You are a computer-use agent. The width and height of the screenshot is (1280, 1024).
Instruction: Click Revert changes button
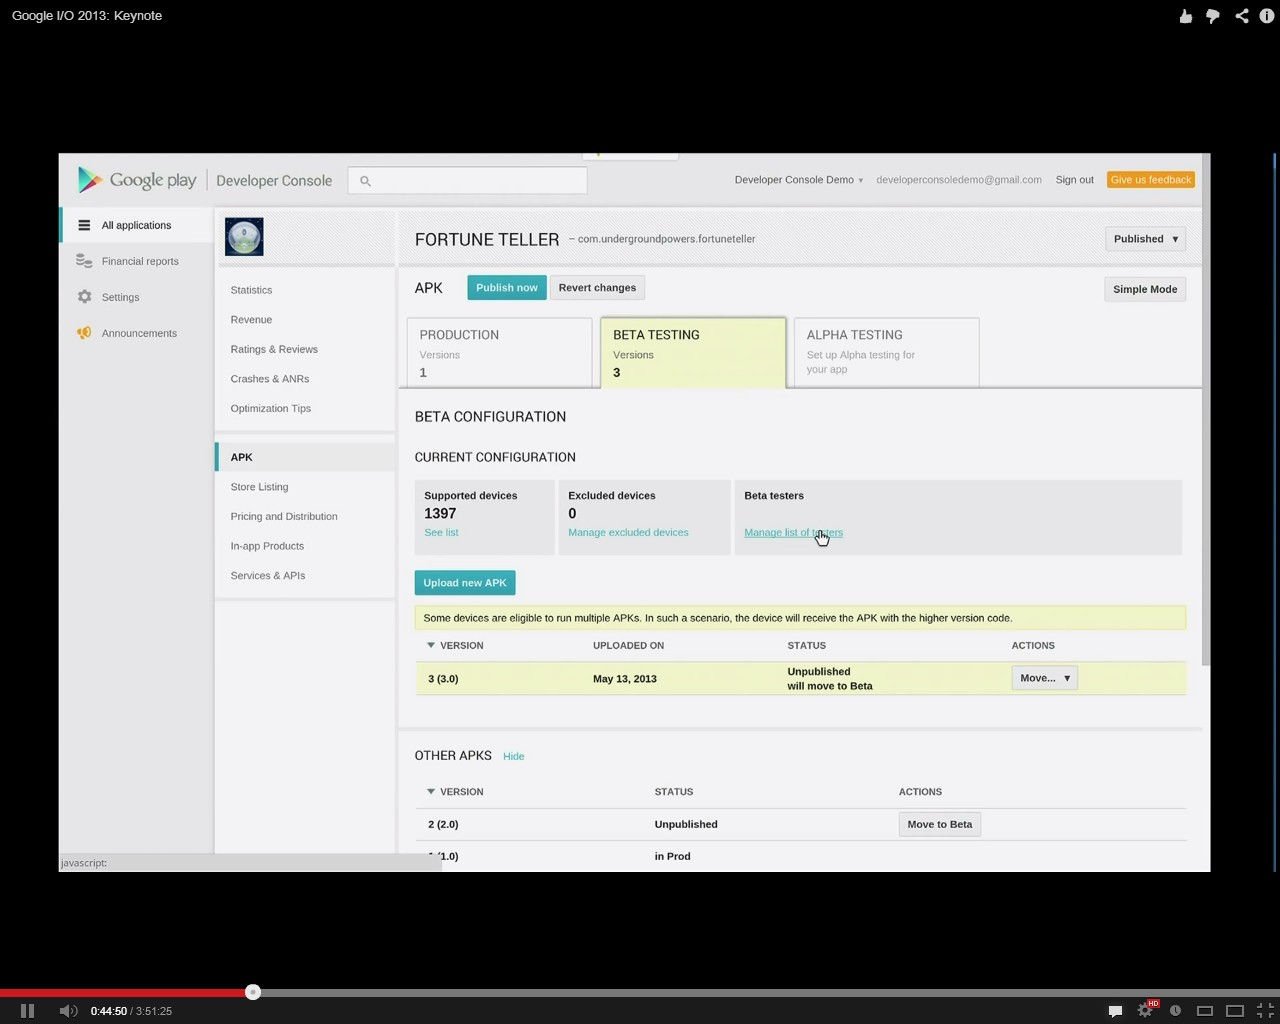[597, 288]
